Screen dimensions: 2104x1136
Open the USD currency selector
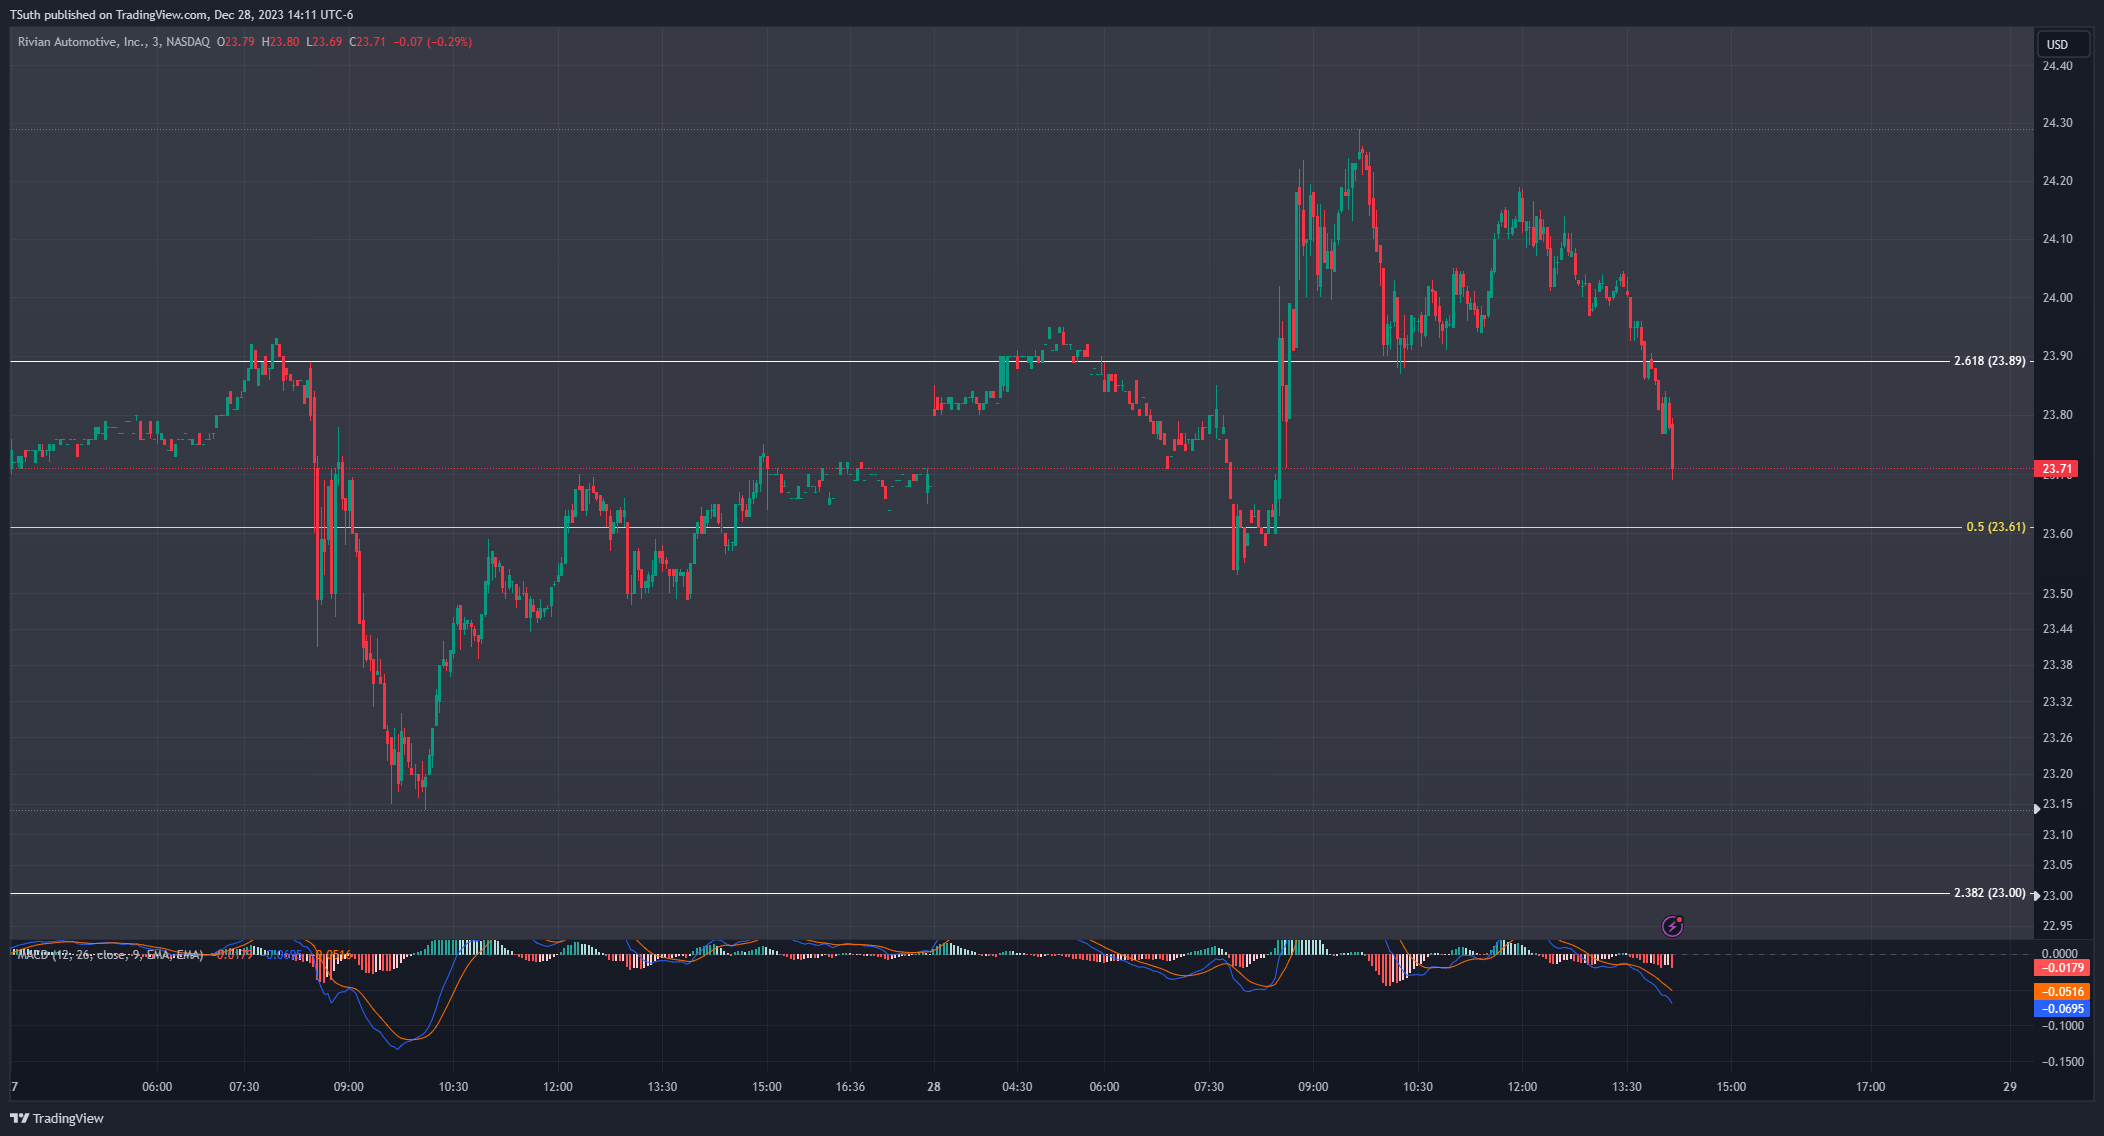(x=2063, y=44)
